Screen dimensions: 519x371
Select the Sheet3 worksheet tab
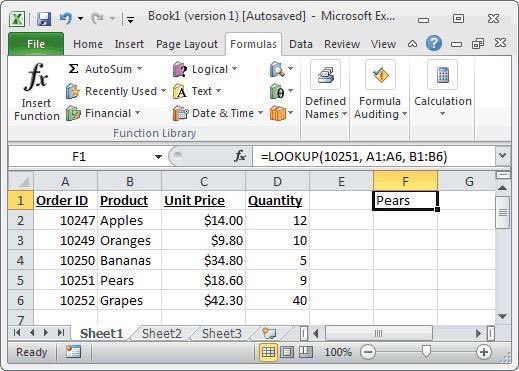222,333
